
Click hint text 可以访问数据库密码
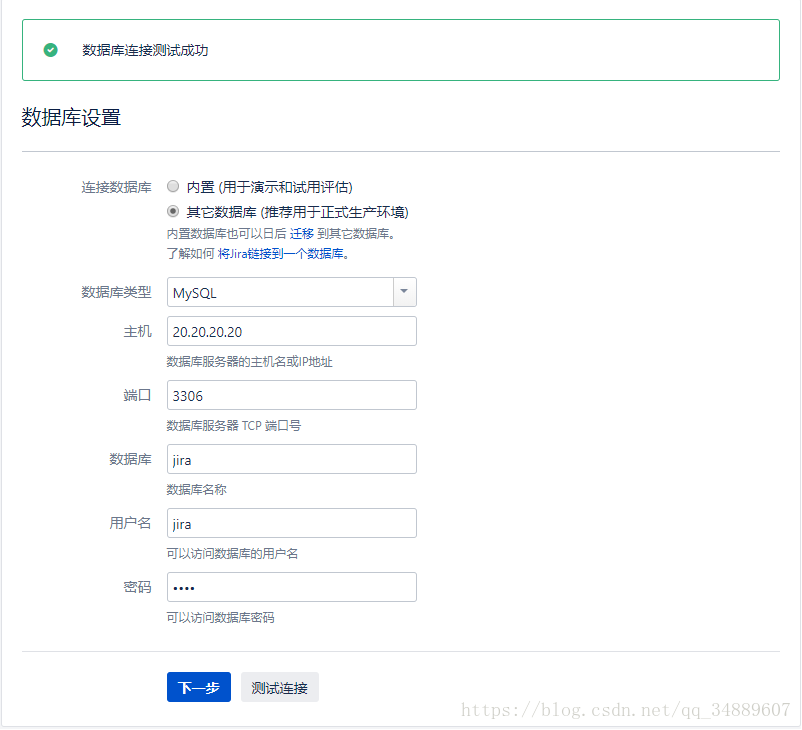(x=220, y=617)
